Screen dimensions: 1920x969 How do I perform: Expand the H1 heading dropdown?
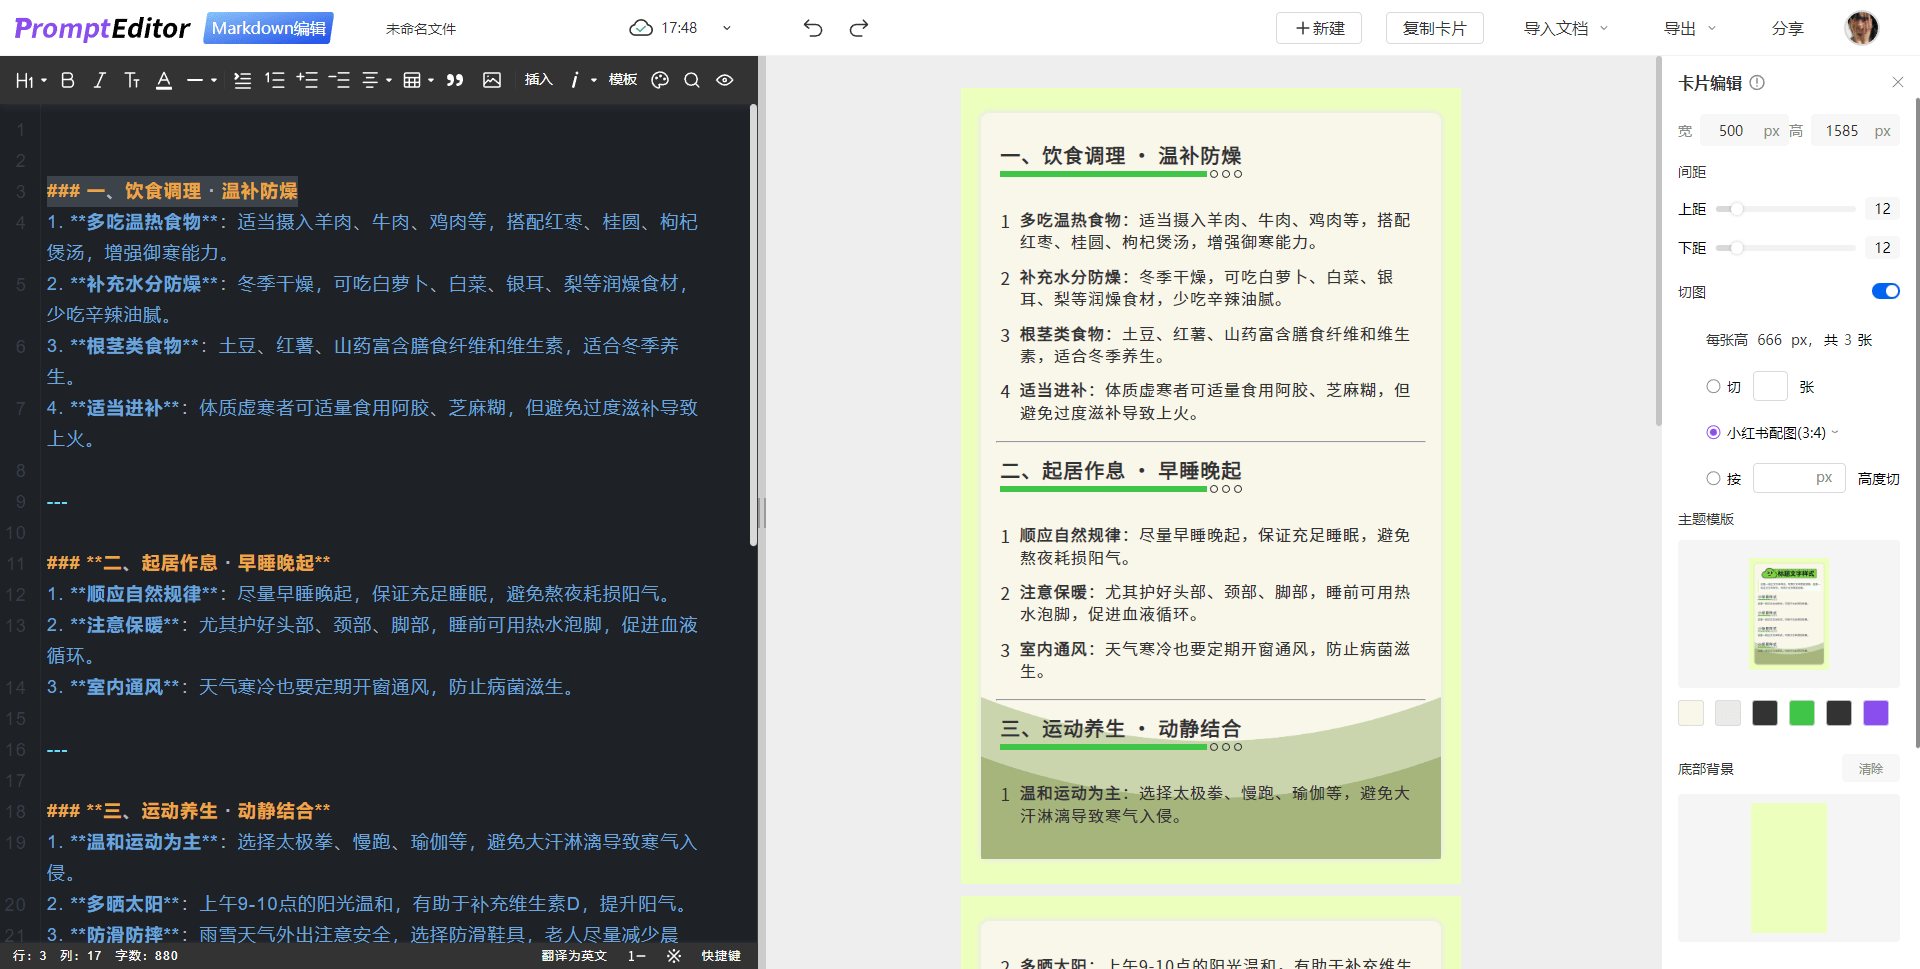coord(31,80)
